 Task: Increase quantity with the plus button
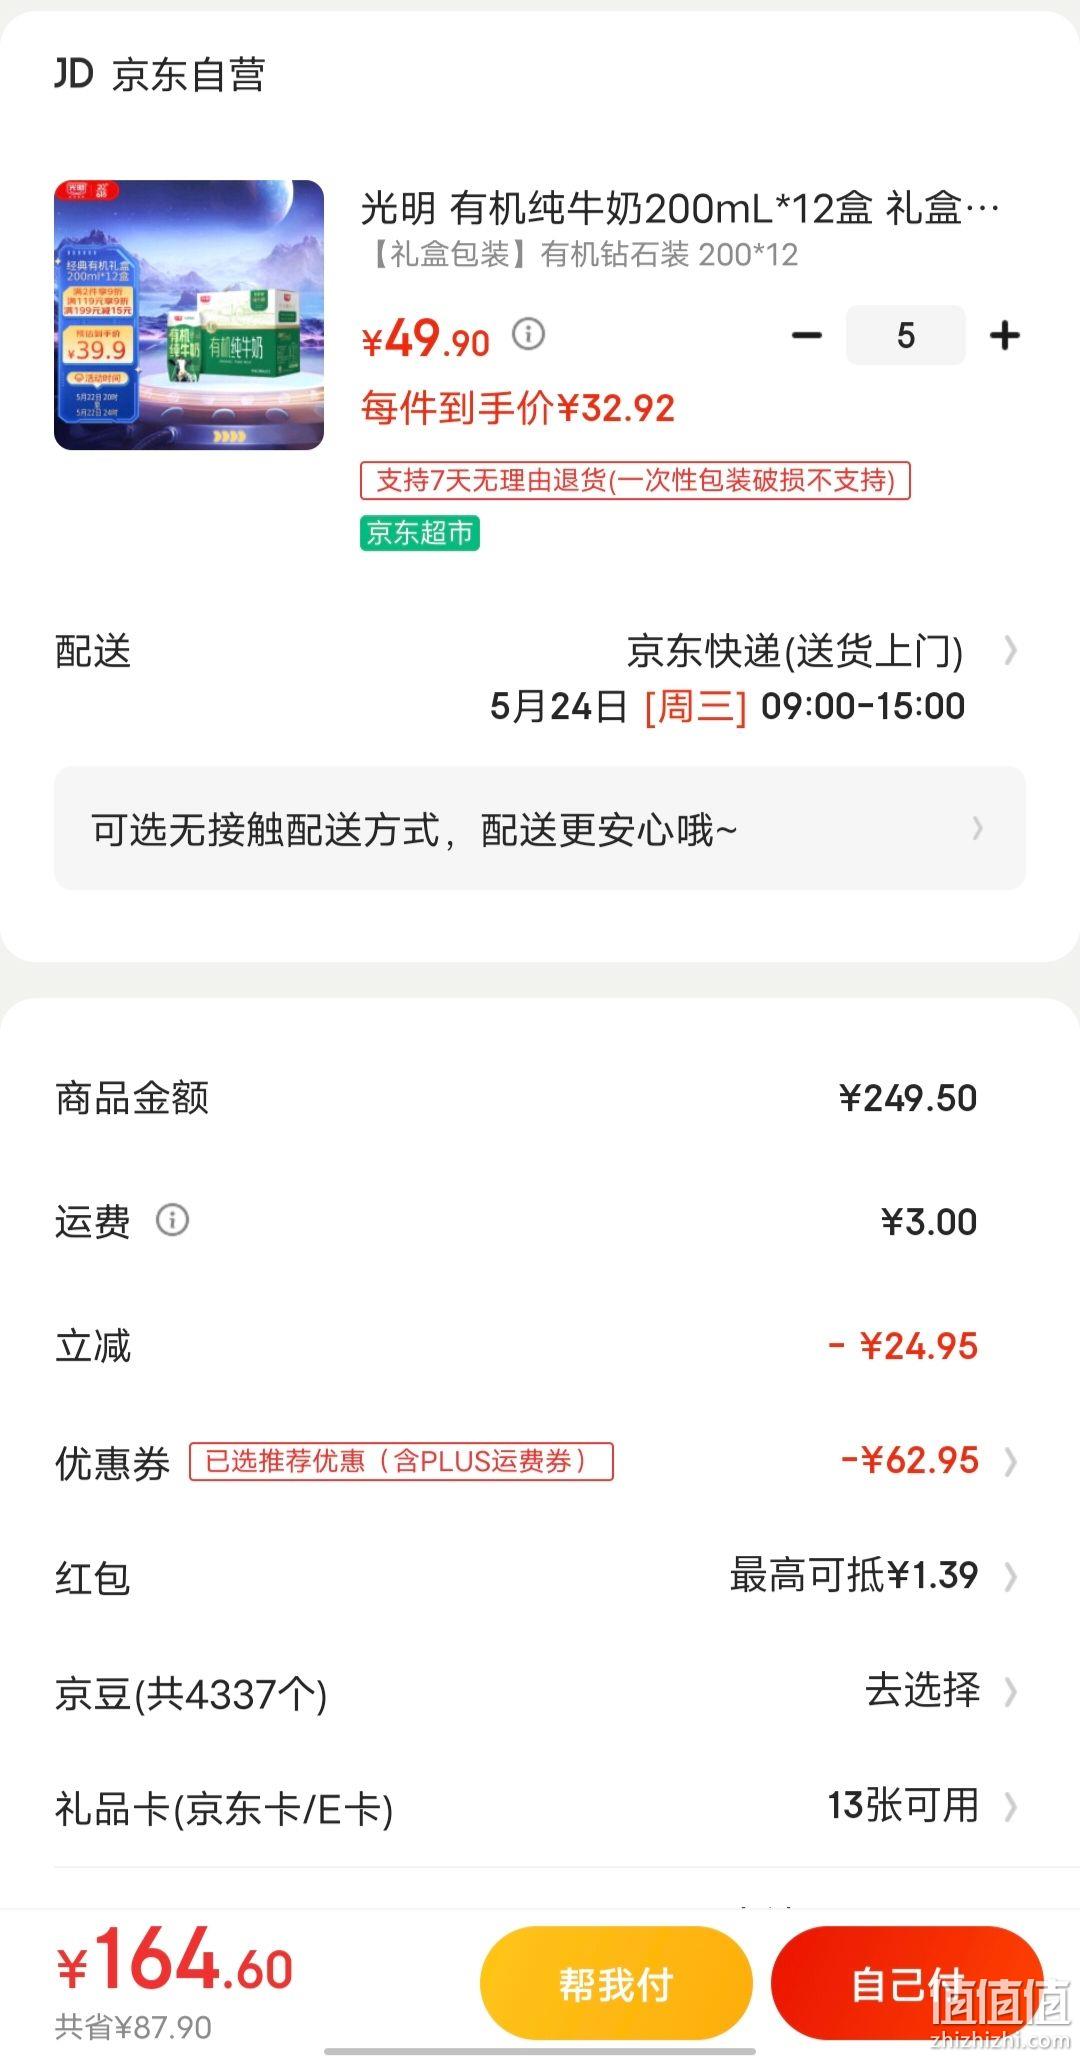click(1004, 335)
